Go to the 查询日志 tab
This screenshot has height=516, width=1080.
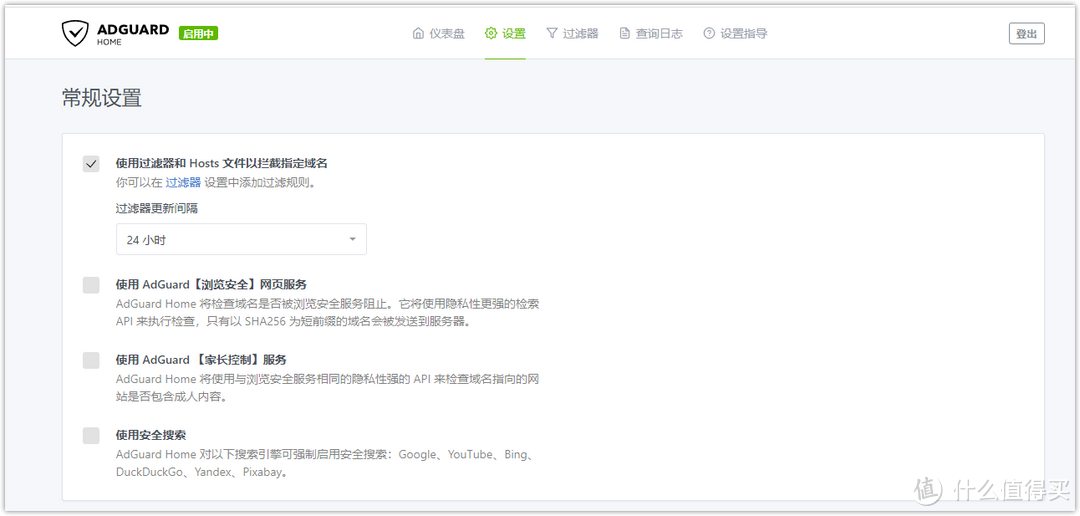[x=651, y=33]
